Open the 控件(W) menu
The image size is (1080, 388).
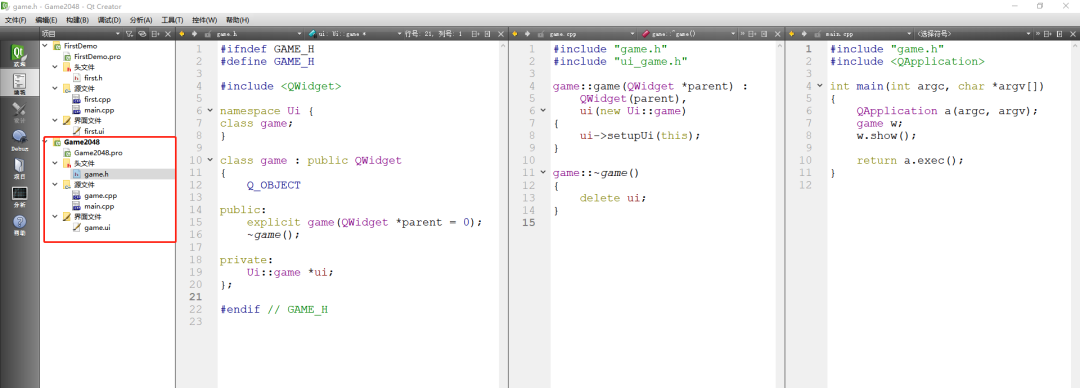tap(204, 20)
